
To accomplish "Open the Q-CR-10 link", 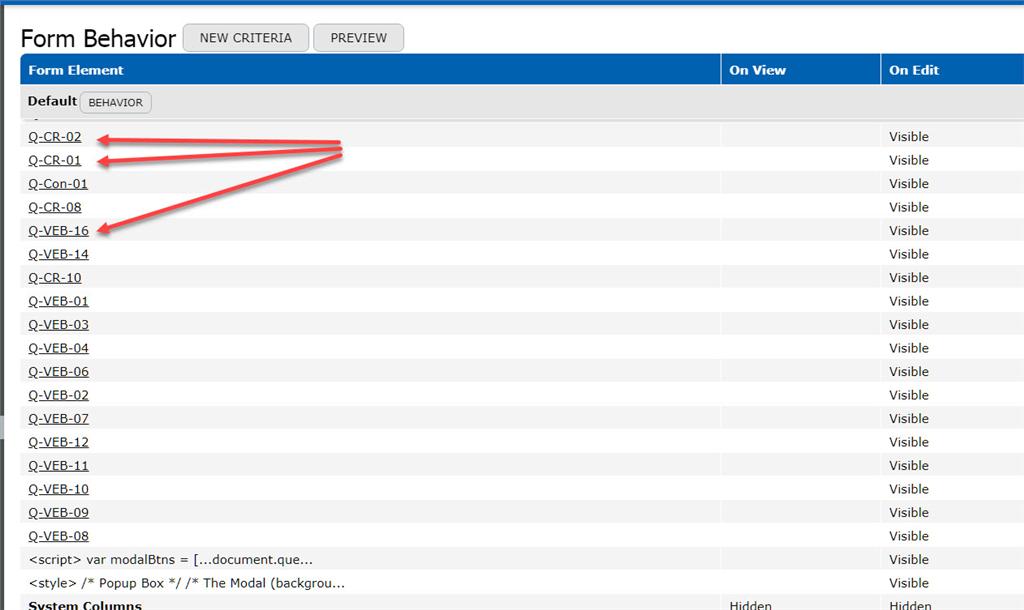I will [x=55, y=278].
